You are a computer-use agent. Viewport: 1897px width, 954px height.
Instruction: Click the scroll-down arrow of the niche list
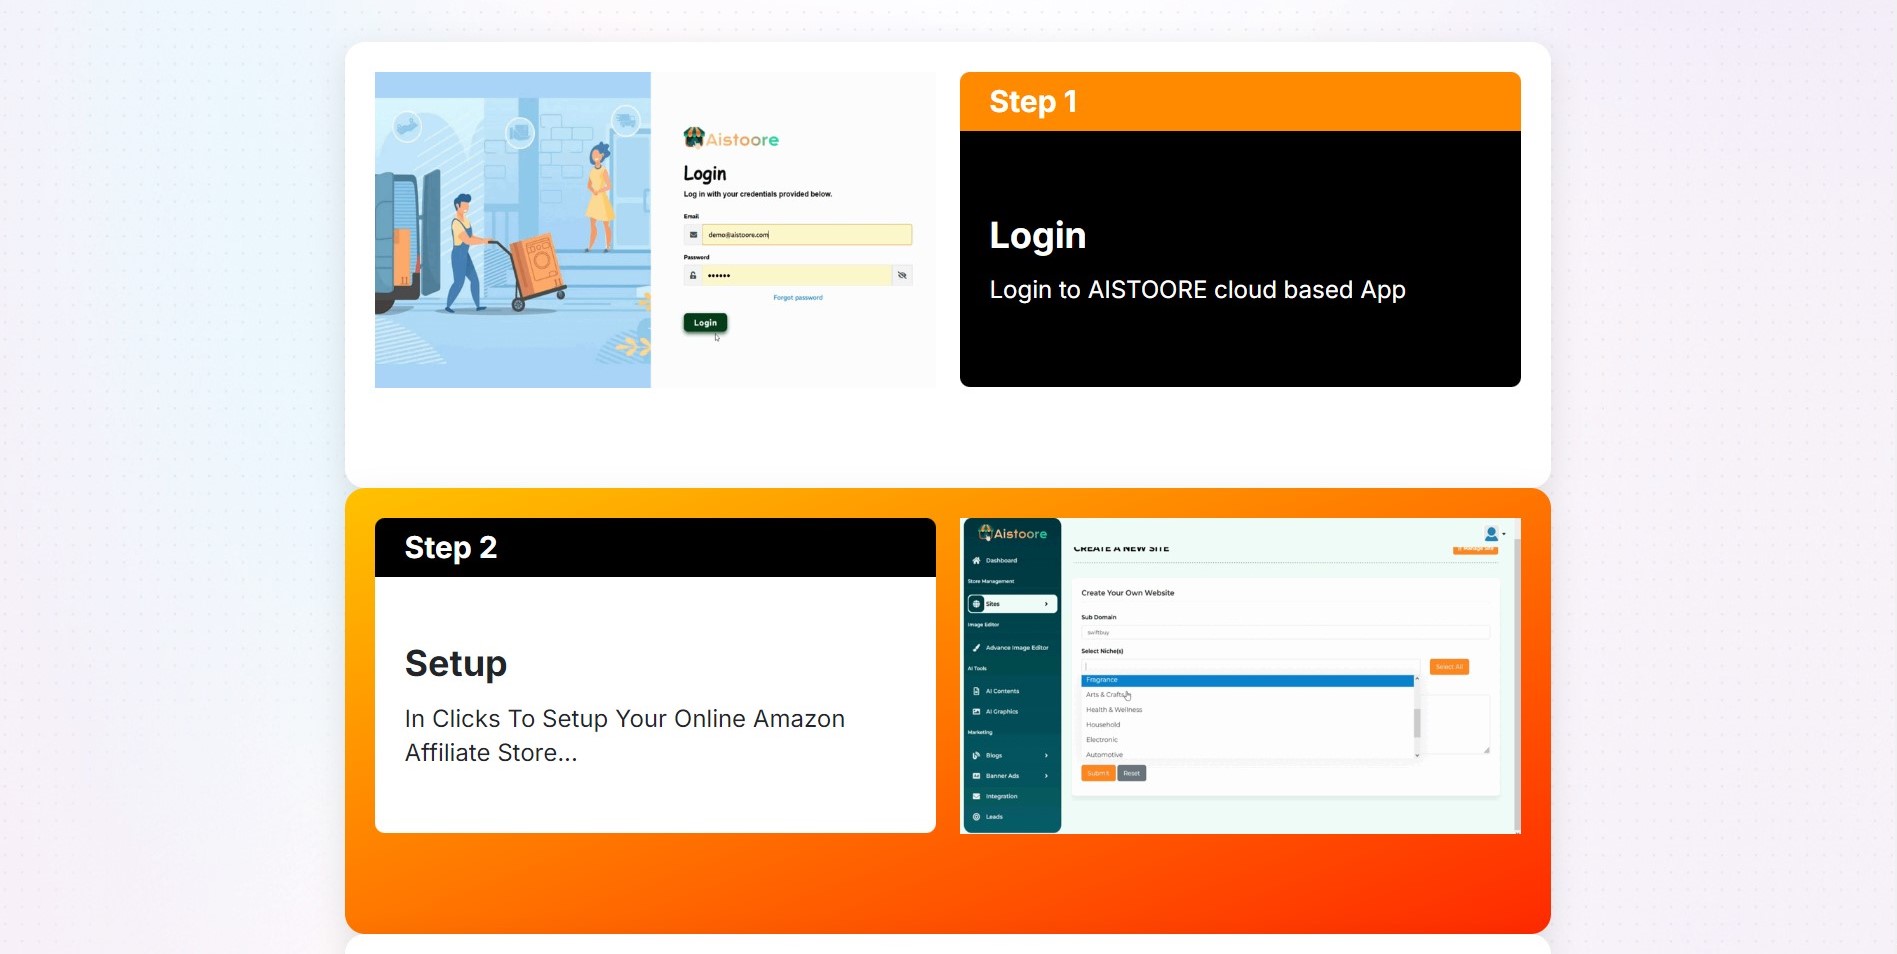[x=1417, y=756]
